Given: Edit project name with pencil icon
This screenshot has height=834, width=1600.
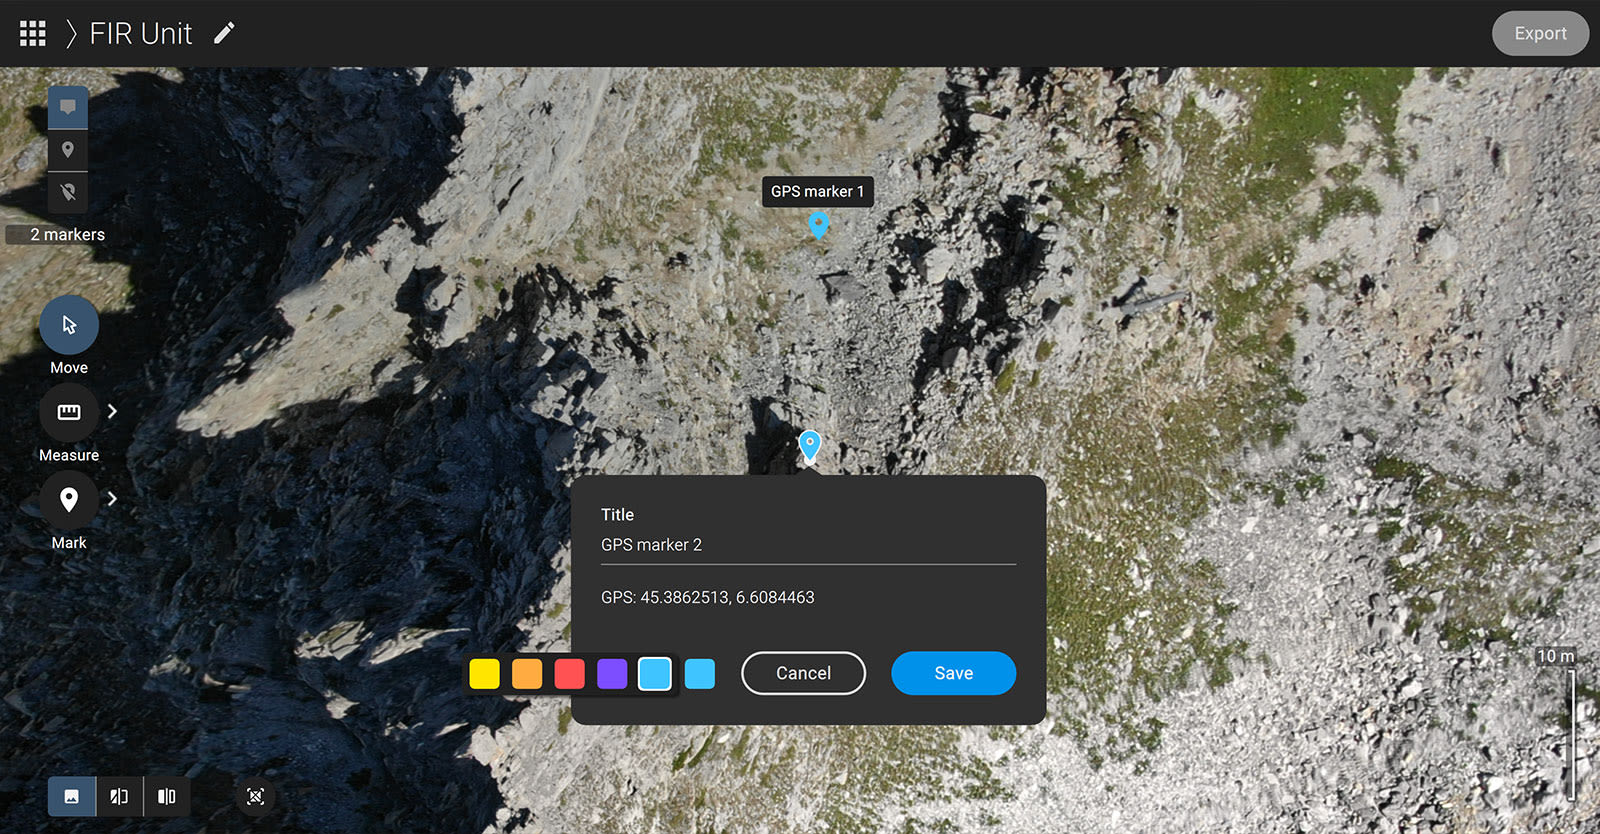Looking at the screenshot, I should coord(224,33).
